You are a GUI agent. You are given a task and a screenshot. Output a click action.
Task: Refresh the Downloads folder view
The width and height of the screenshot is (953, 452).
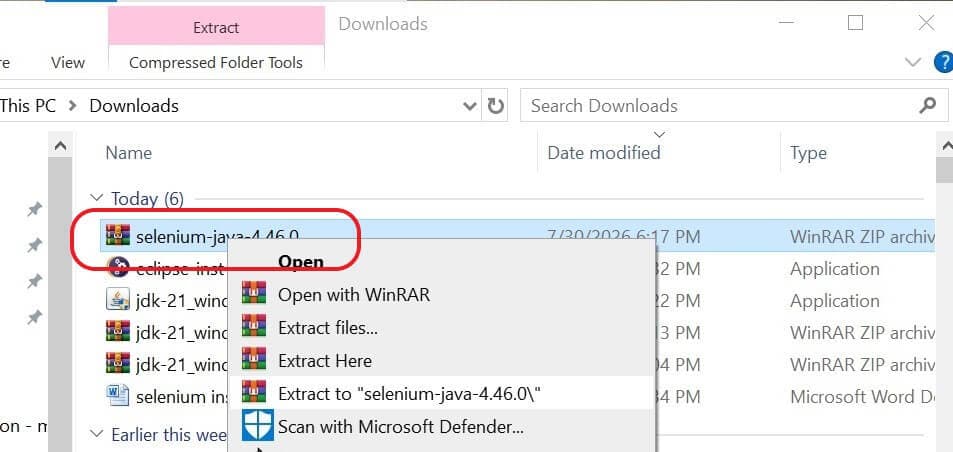pyautogui.click(x=495, y=106)
